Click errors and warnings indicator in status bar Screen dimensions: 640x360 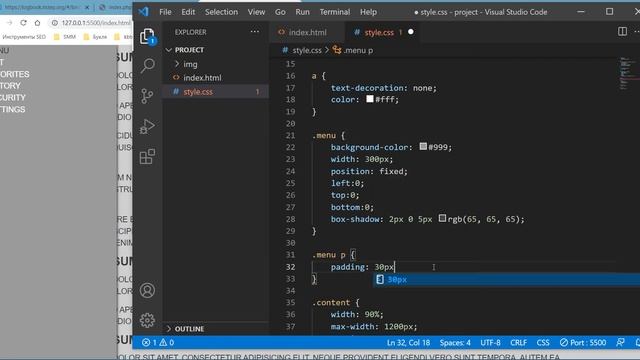(158, 342)
